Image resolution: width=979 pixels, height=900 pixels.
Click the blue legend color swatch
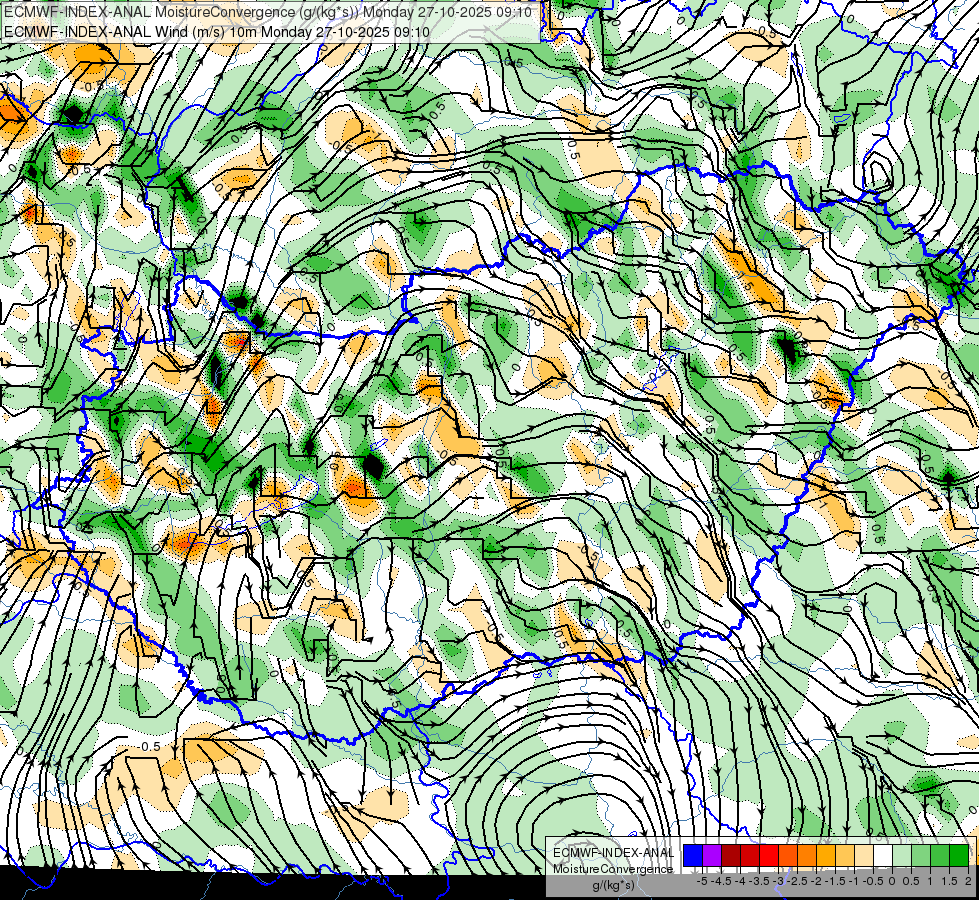coord(693,855)
